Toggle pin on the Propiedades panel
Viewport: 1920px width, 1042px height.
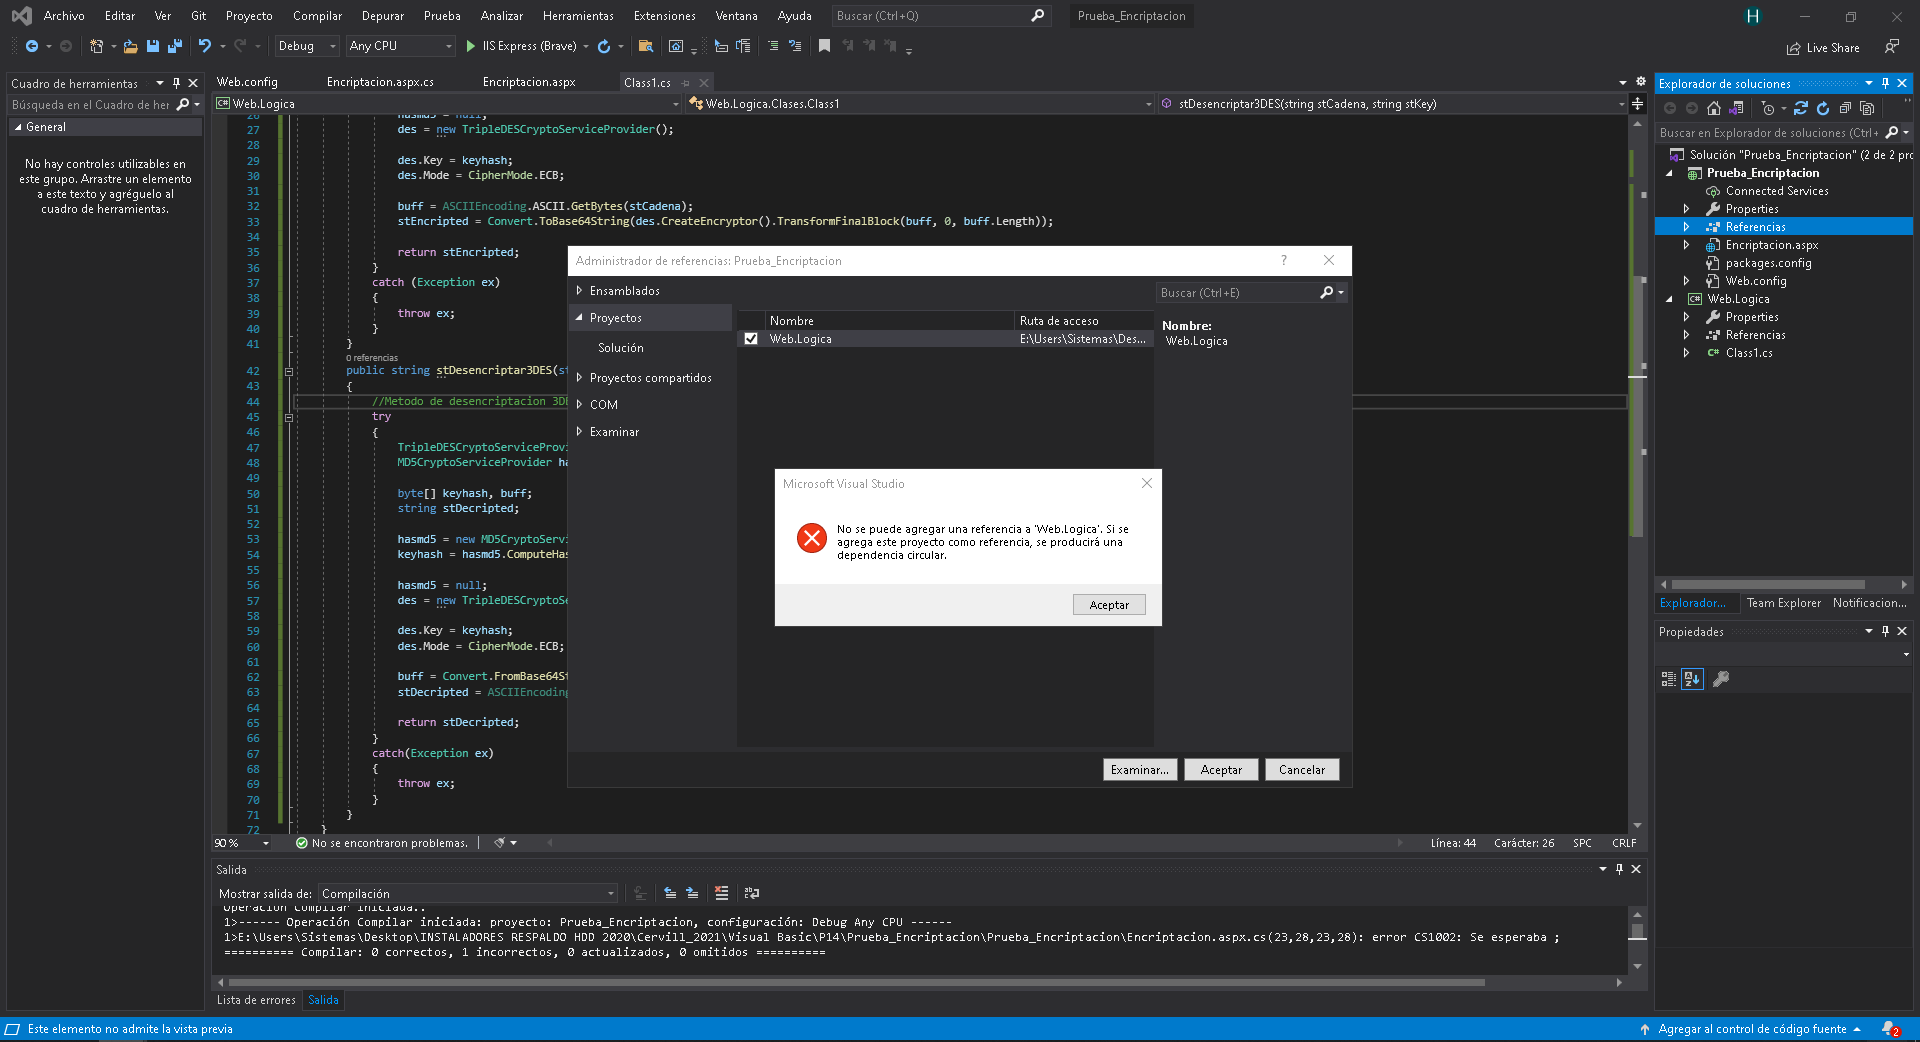(x=1885, y=631)
